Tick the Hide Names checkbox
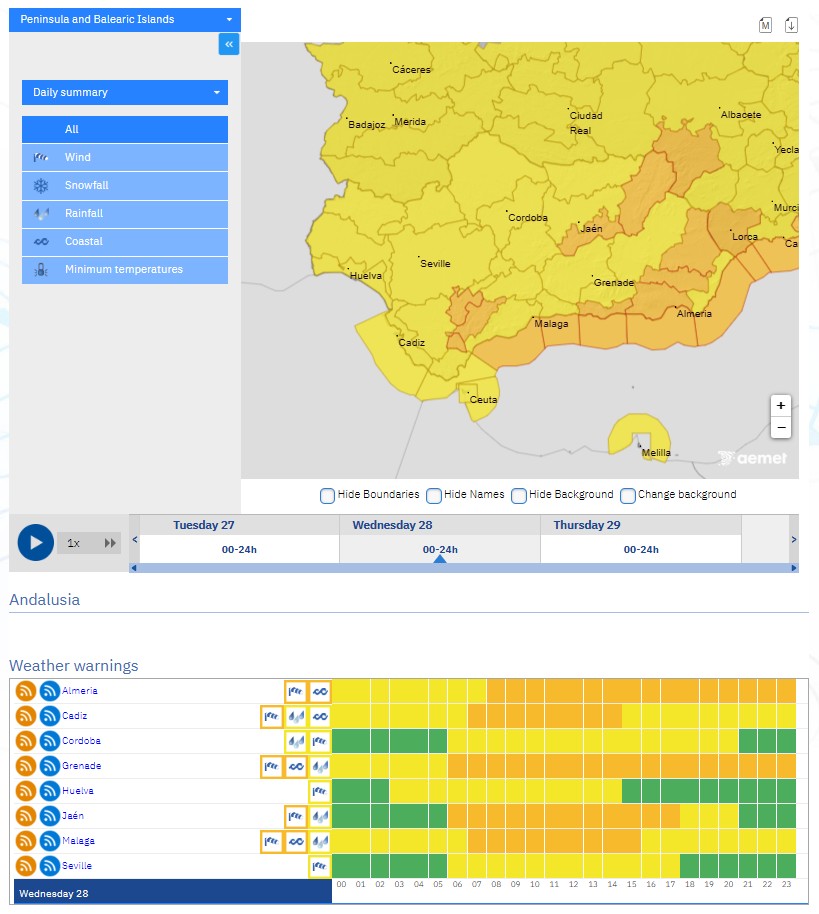Viewport: 819px width, 914px height. click(434, 495)
